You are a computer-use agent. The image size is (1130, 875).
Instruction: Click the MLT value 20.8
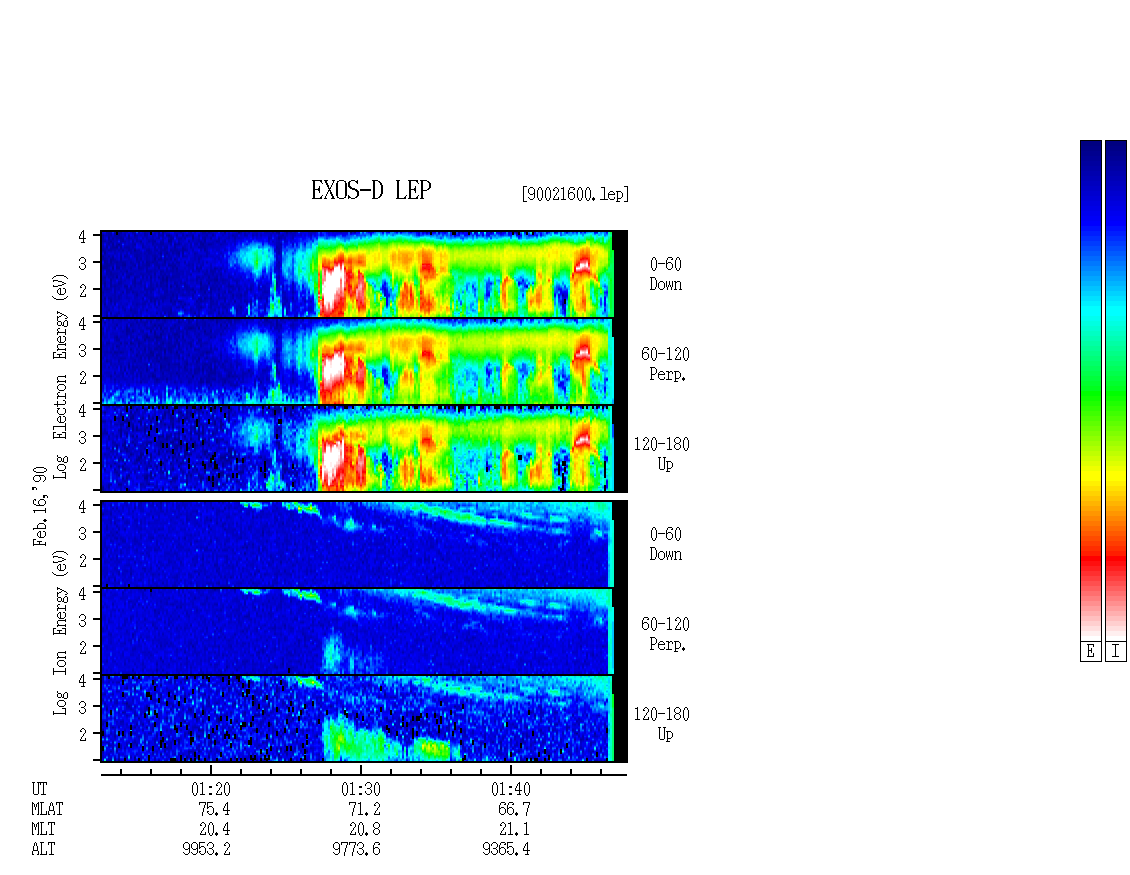(x=365, y=829)
